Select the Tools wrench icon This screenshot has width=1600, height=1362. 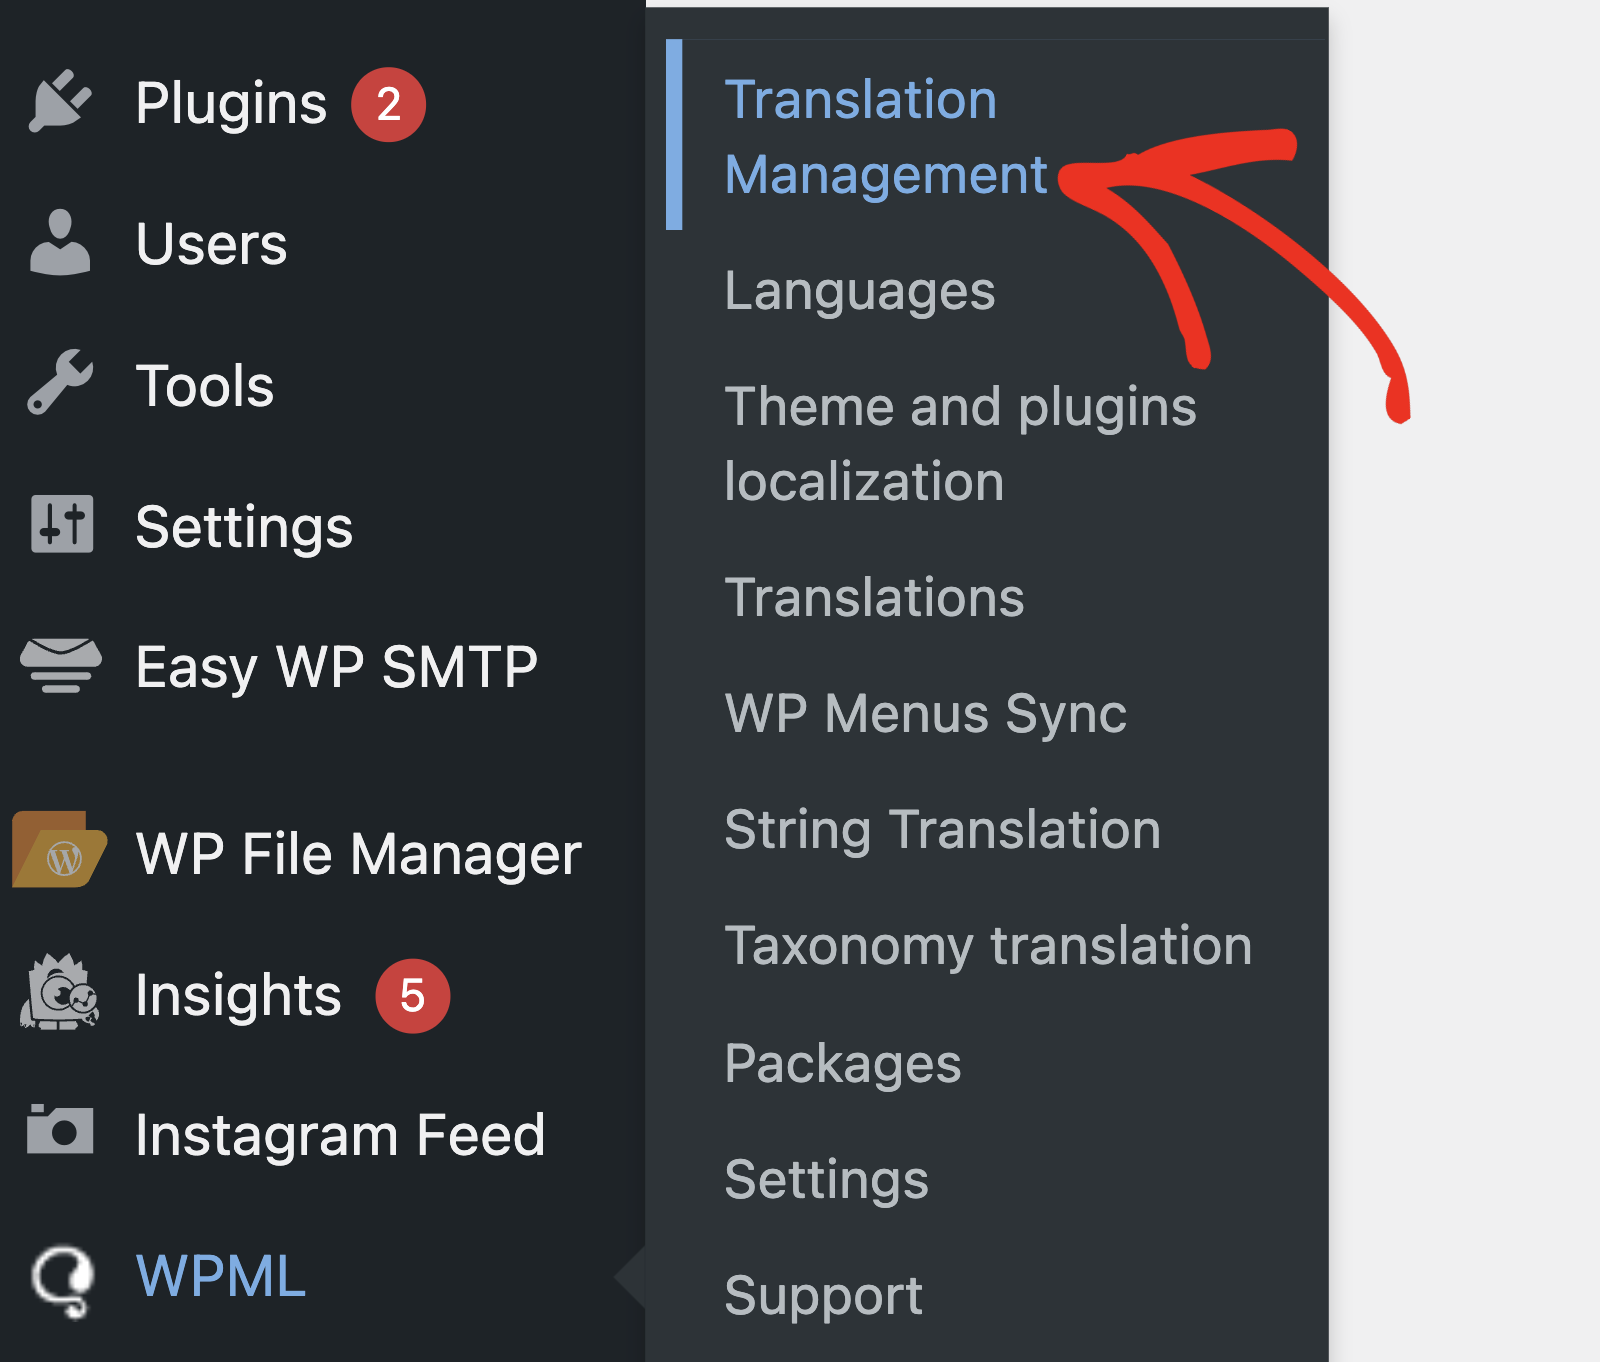coord(62,383)
